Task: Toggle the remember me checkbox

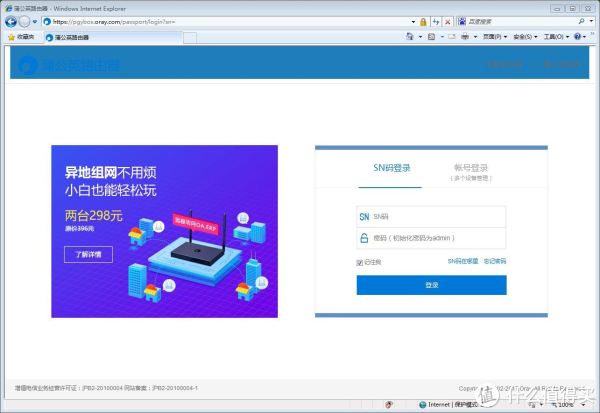Action: pos(360,263)
